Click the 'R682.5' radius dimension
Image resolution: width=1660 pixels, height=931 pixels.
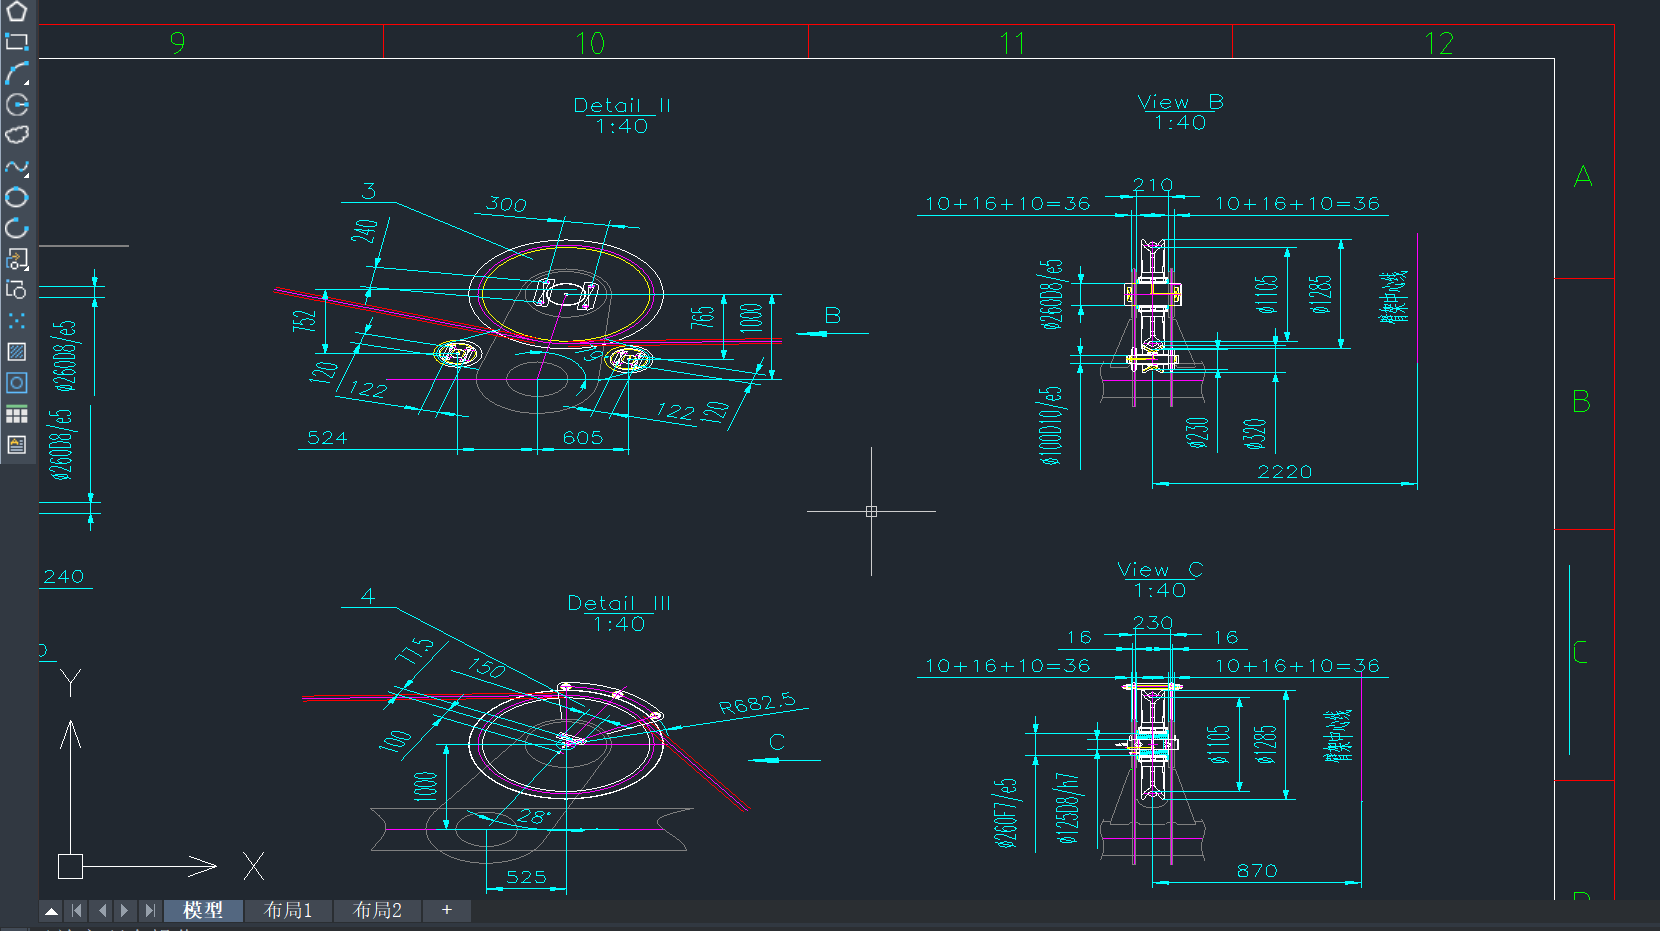click(x=757, y=703)
